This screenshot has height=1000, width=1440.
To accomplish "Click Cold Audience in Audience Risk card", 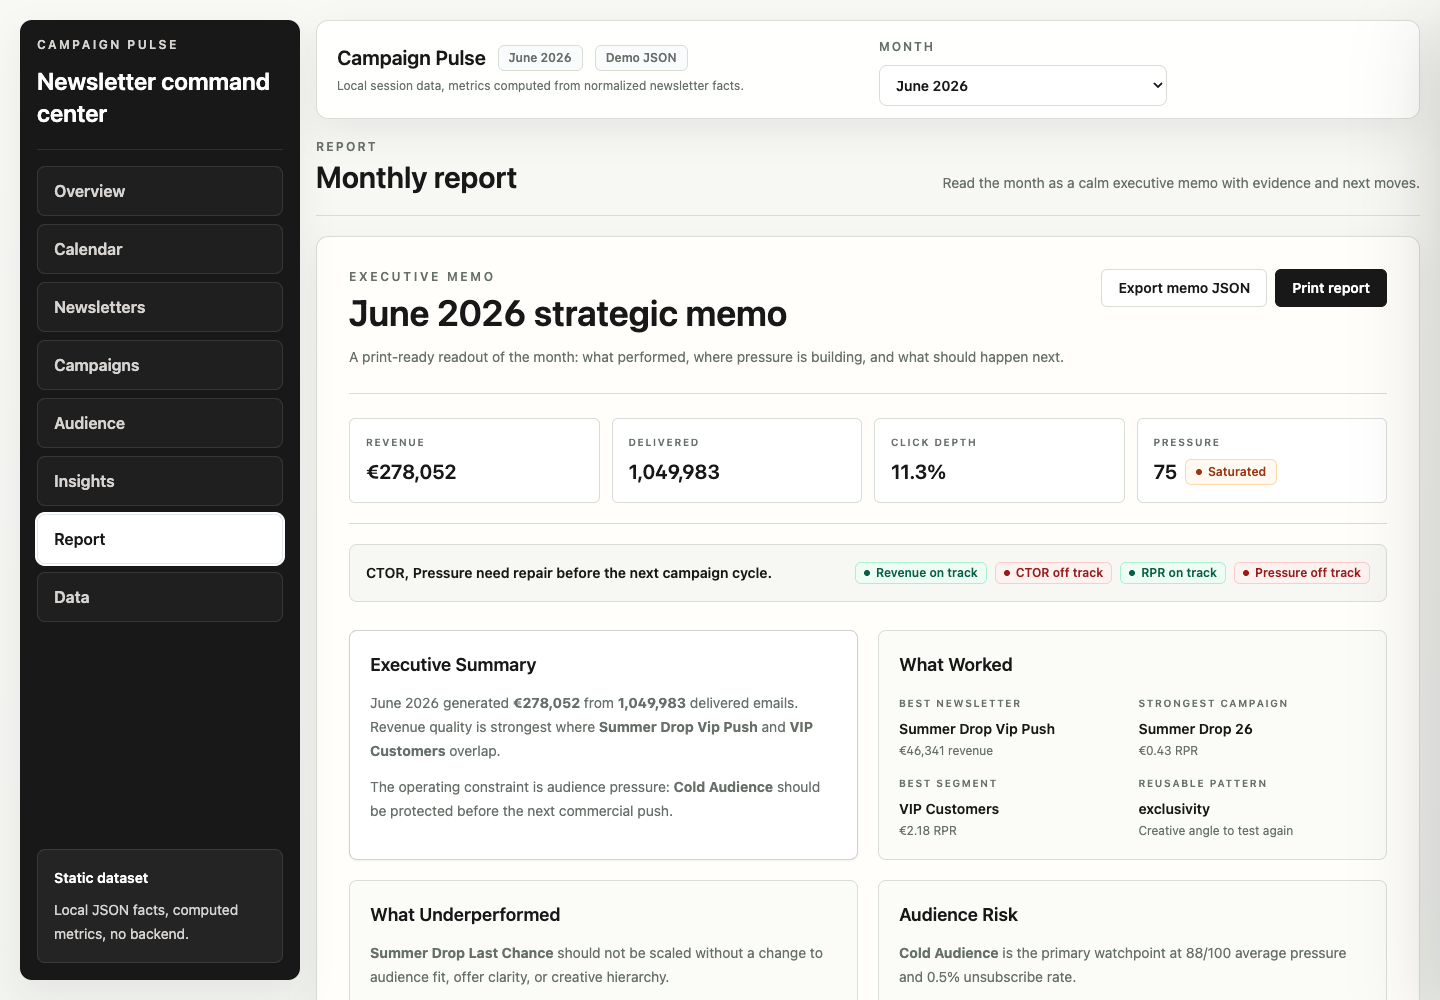I will [948, 953].
